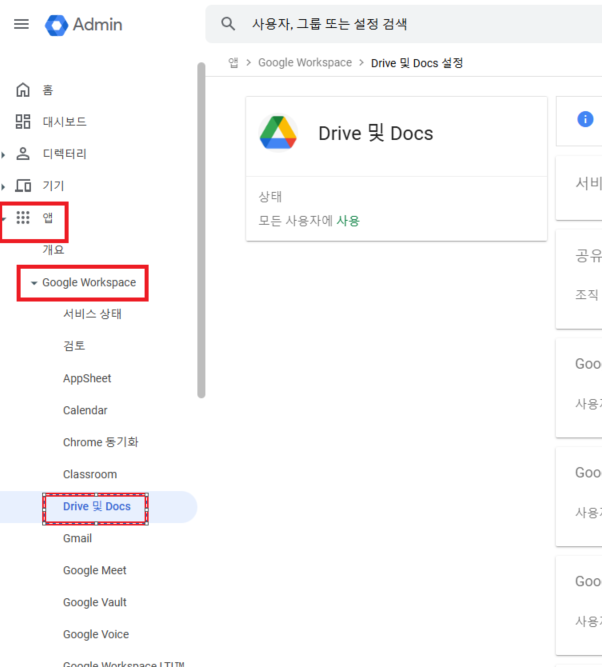Click the 대시보드 dashboard icon
The height and width of the screenshot is (667, 602).
tap(23, 122)
